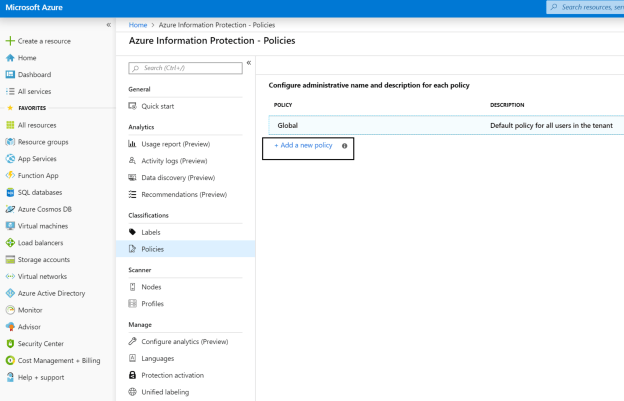
Task: Click the Default policy description cell
Action: click(x=551, y=126)
